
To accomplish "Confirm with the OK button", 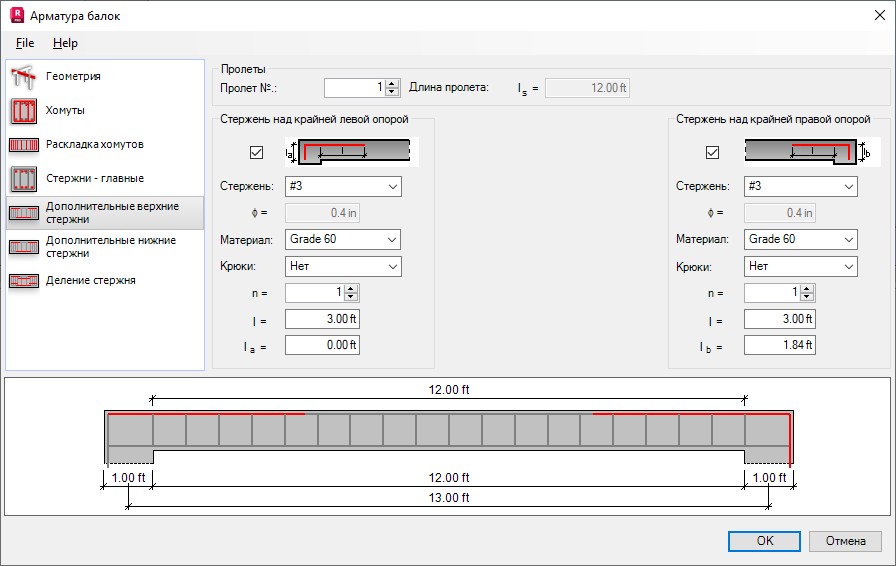I will click(x=764, y=541).
